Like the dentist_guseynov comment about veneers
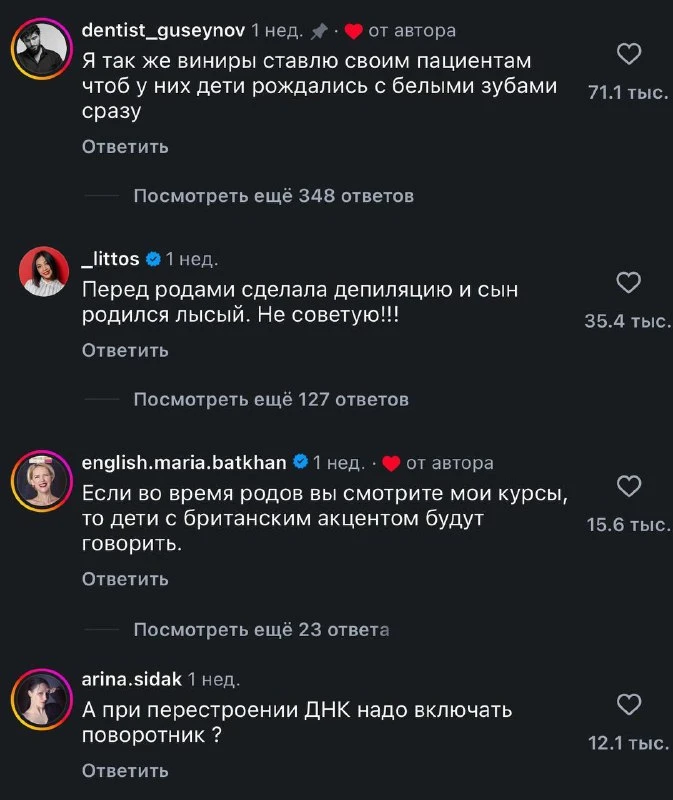The image size is (673, 800). [629, 55]
